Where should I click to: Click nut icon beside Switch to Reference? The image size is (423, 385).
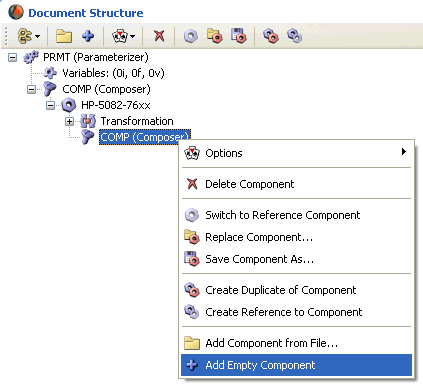192,215
